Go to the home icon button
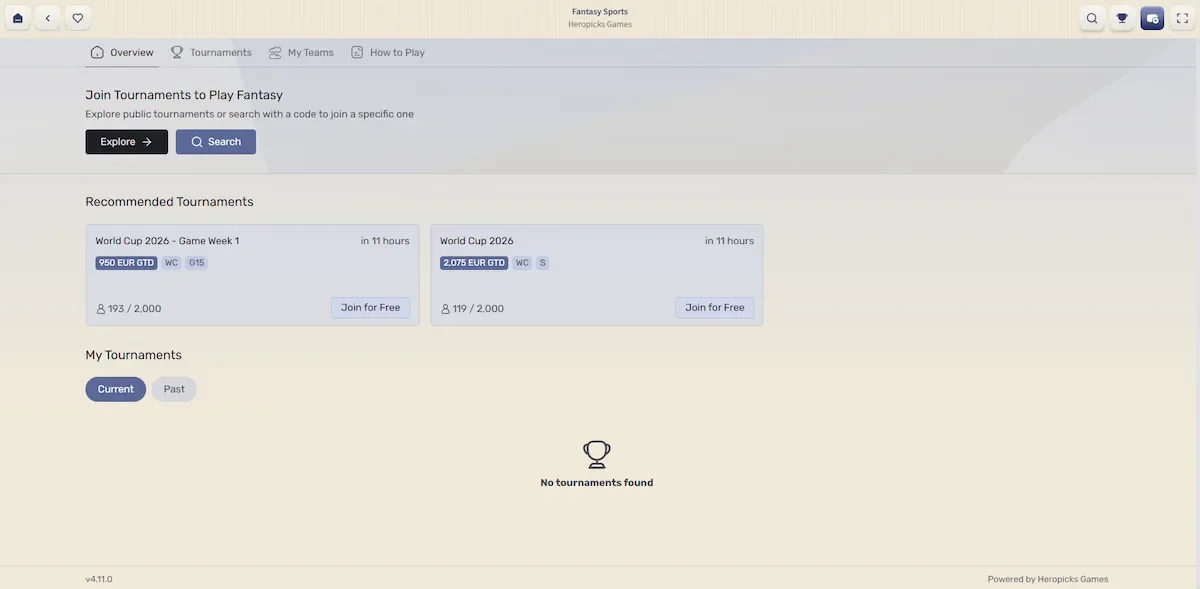 (18, 18)
